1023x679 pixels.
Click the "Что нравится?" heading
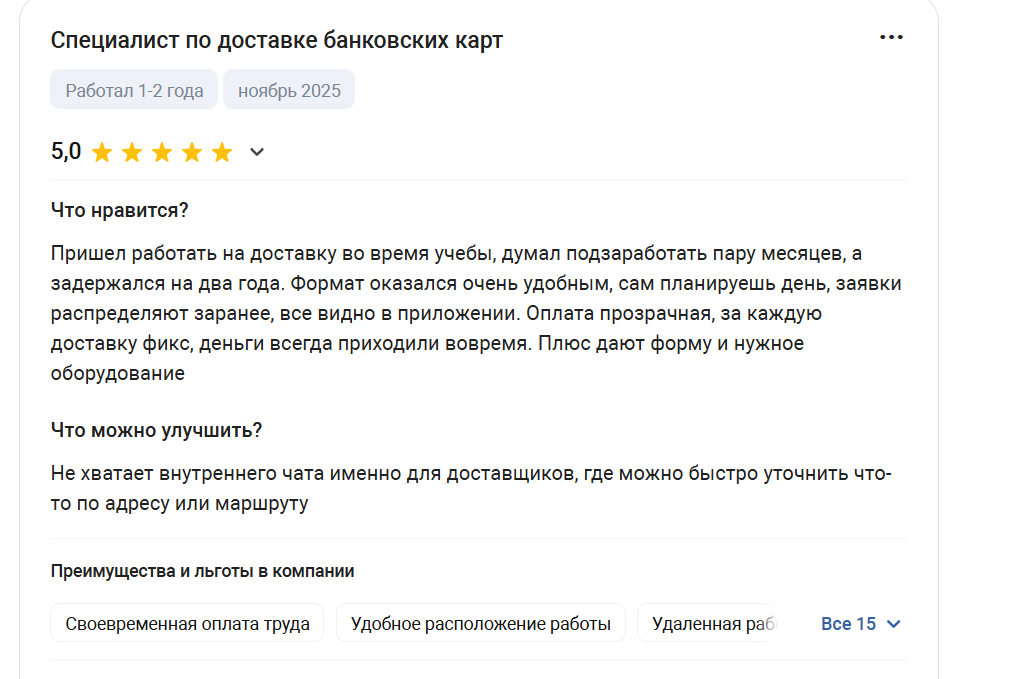coord(120,210)
